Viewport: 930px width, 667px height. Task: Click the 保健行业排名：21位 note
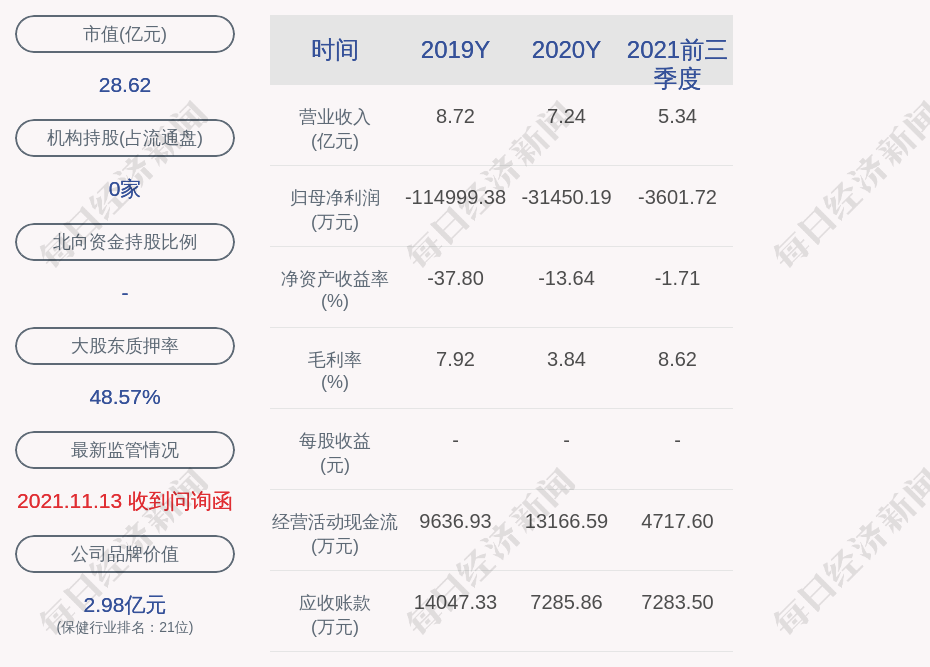pos(125,627)
